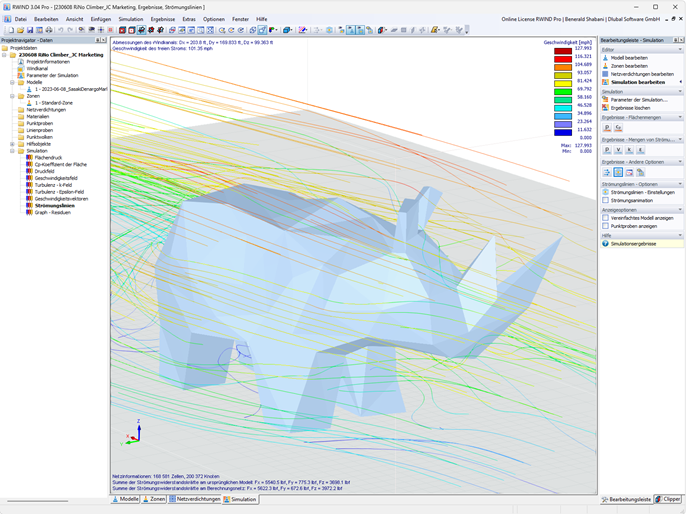Open the Ergebnisse menu
The image size is (686, 514).
click(x=163, y=19)
